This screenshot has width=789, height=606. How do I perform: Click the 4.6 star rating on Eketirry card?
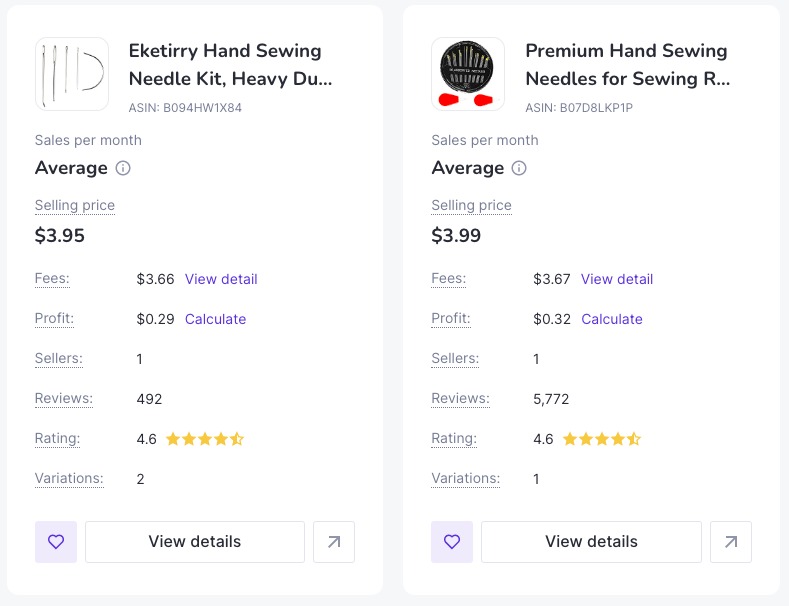(x=190, y=439)
